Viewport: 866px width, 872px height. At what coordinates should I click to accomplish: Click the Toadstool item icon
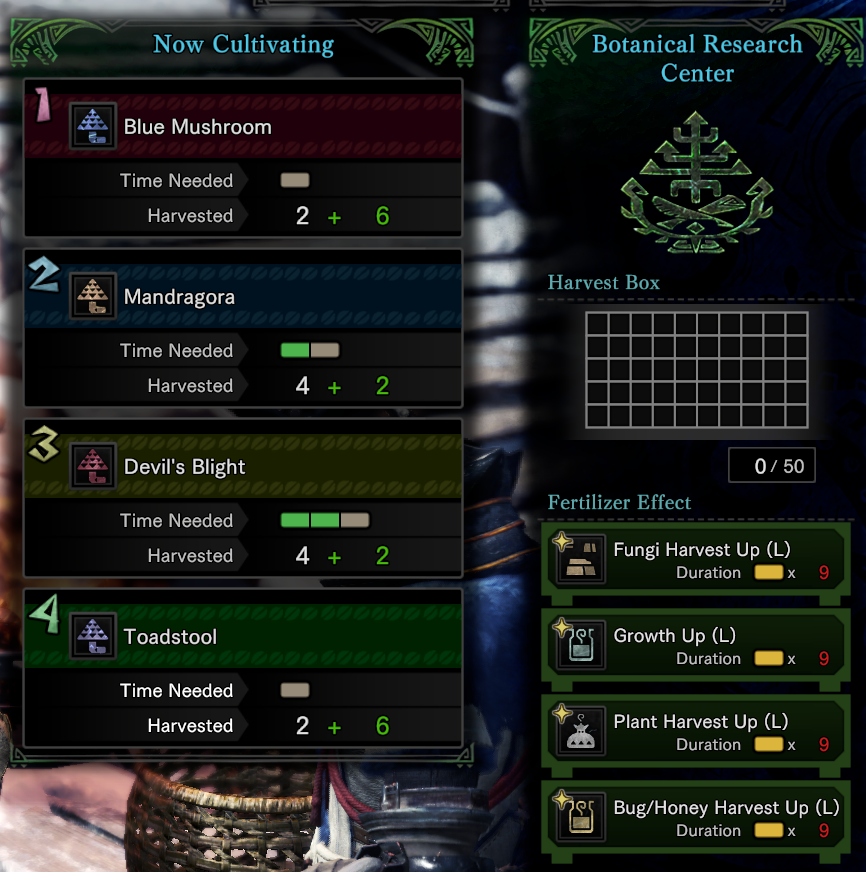click(x=93, y=636)
